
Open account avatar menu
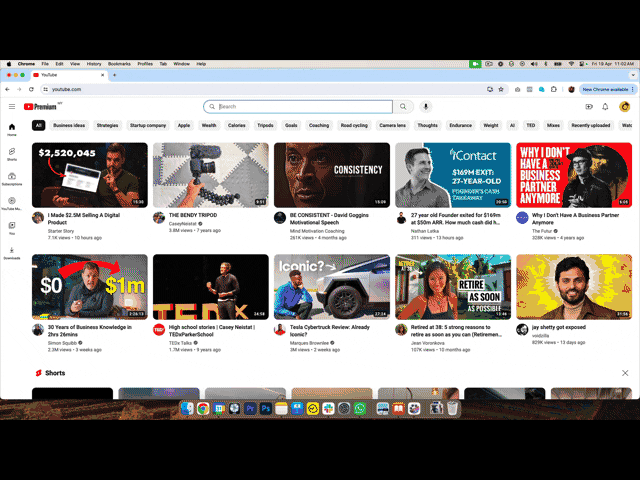624,106
